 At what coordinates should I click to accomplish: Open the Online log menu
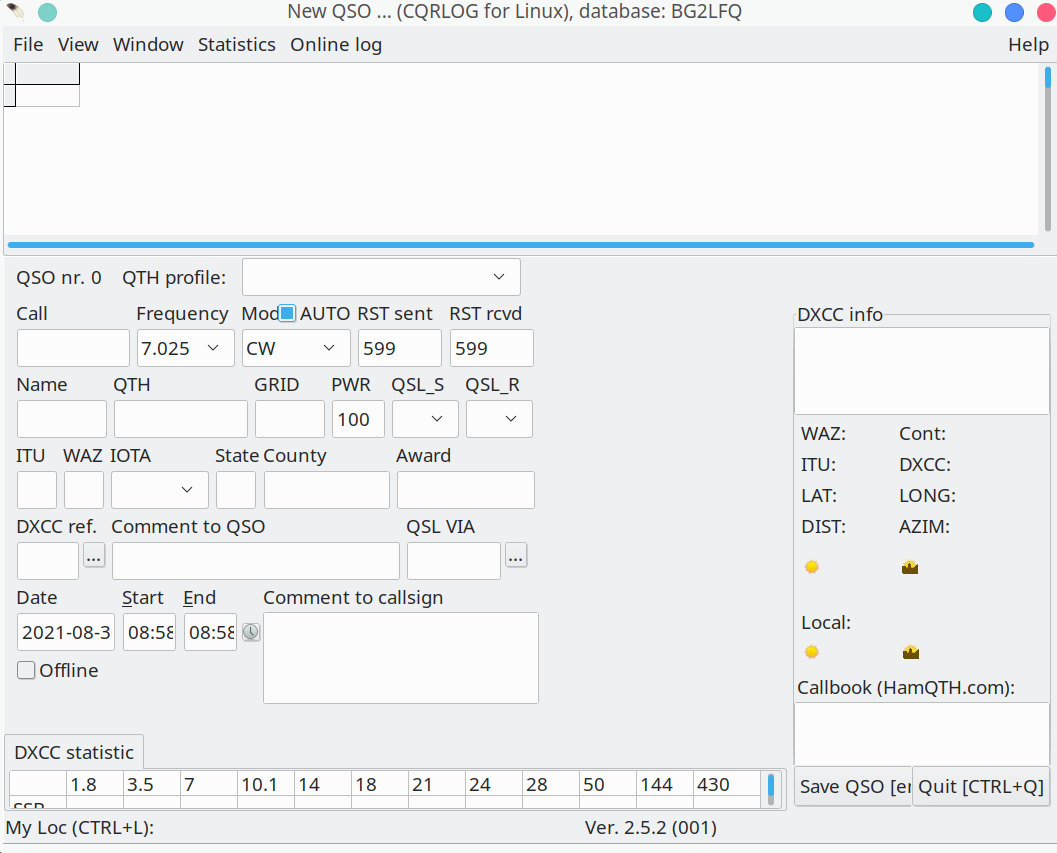pyautogui.click(x=336, y=45)
